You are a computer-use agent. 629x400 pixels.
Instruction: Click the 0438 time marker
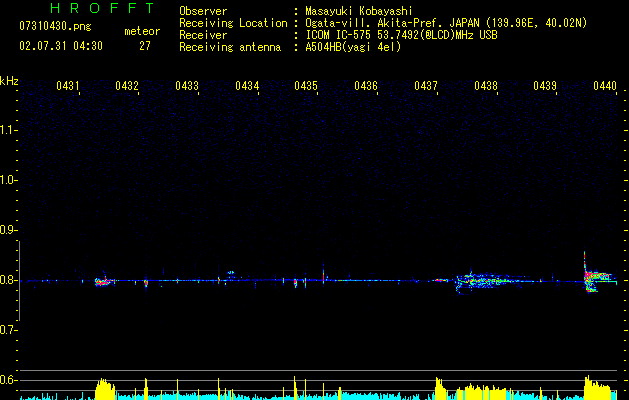(x=486, y=86)
